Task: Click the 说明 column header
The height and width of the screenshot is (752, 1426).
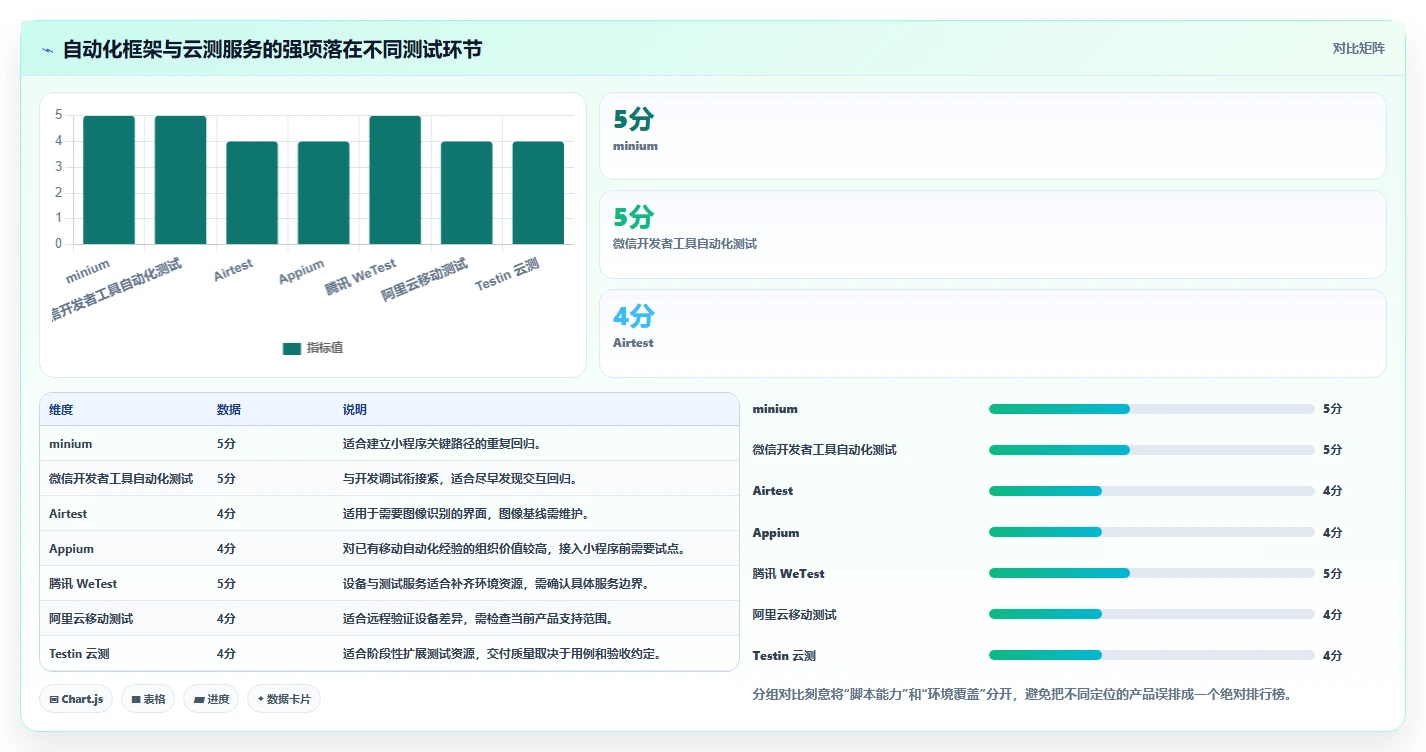Action: (355, 410)
